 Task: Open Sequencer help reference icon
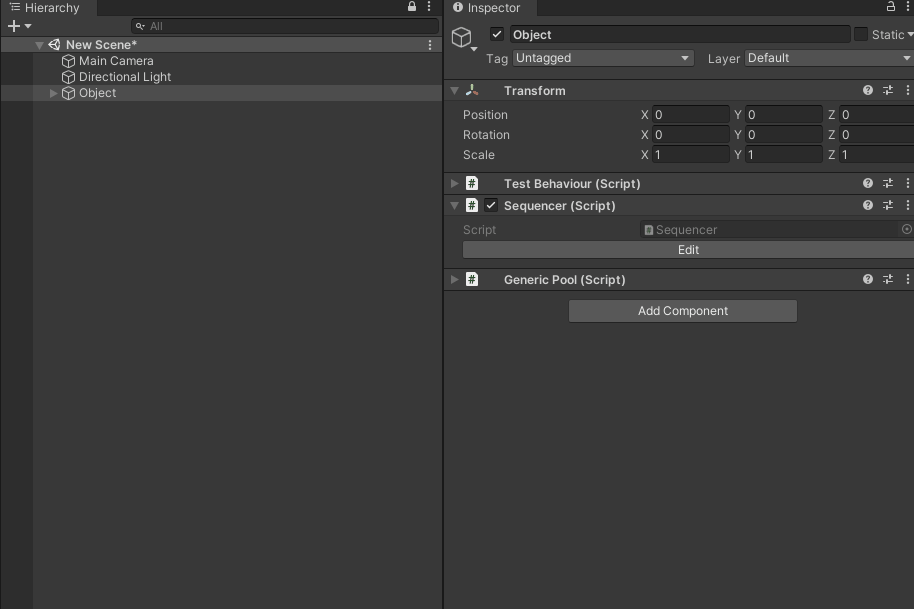click(868, 205)
